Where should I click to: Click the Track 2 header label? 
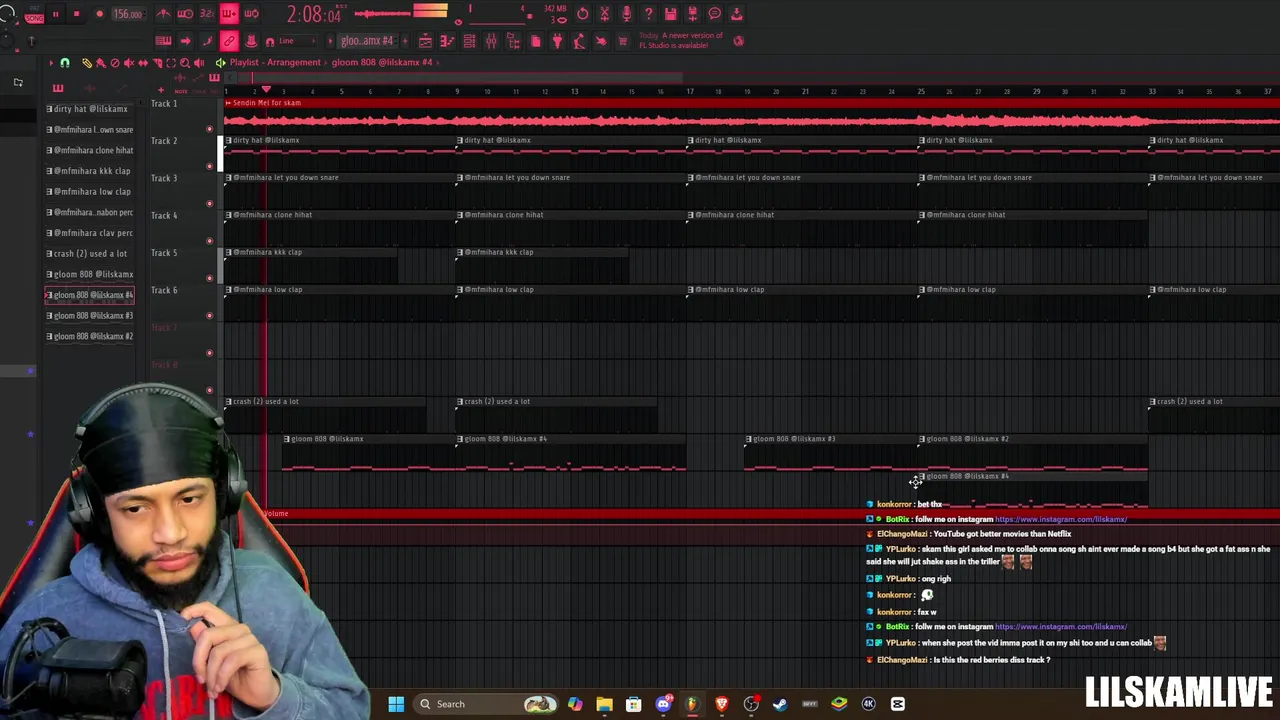pyautogui.click(x=164, y=141)
